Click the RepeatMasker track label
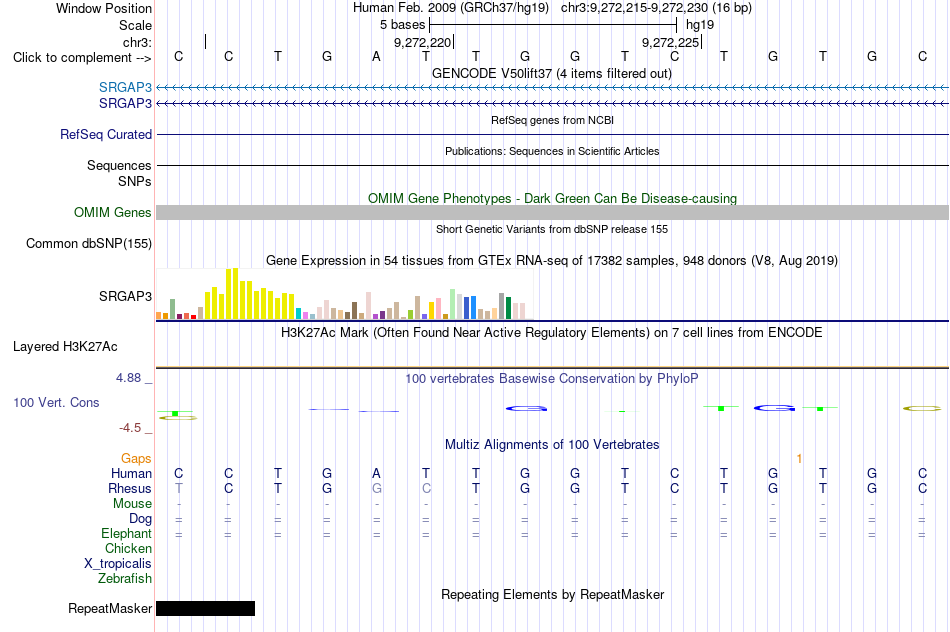The image size is (950, 632). coord(110,608)
